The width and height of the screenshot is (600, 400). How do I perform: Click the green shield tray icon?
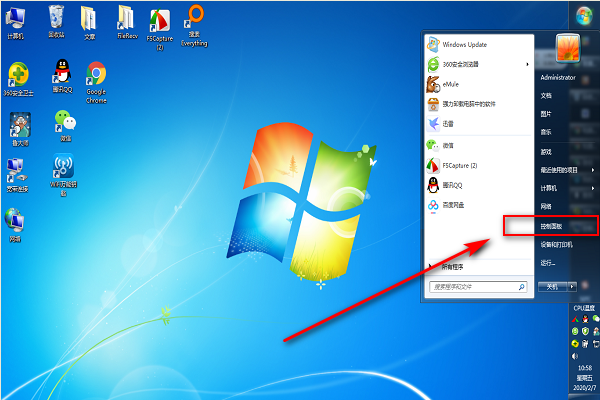point(585,331)
